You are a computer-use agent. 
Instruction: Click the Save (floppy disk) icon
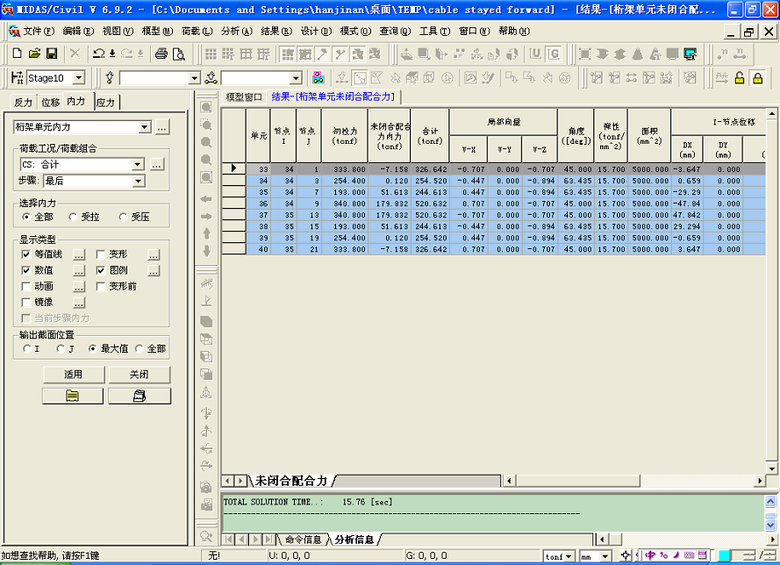coord(51,53)
